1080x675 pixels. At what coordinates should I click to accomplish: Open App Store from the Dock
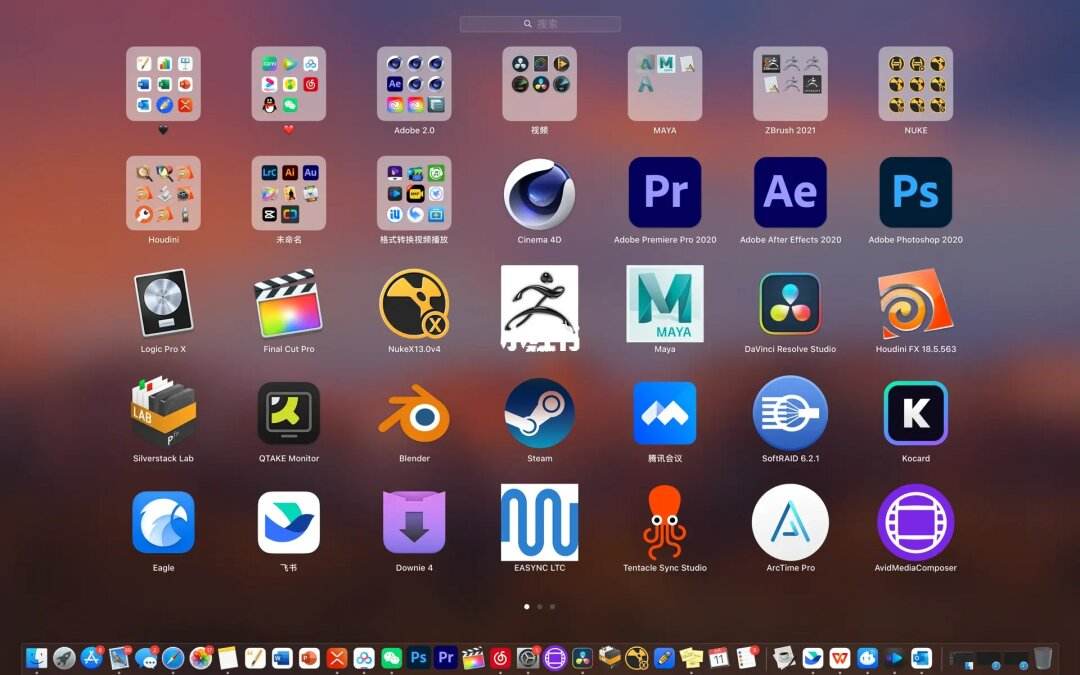[91, 658]
